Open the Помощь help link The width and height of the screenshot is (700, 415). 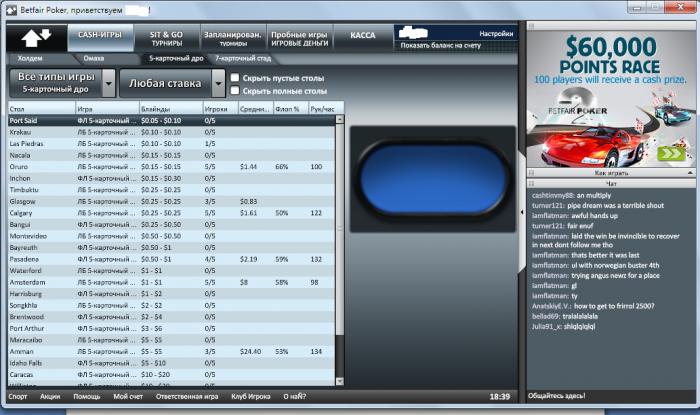click(87, 396)
